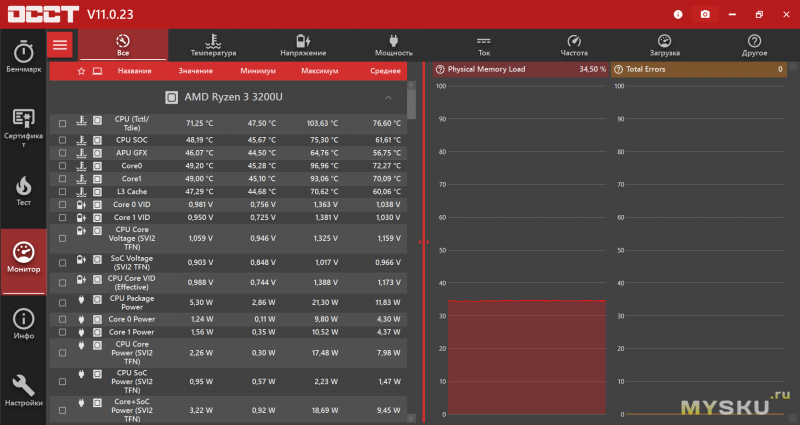Screen dimensions: 800x425
Task: Click the scroll down arrow of sensor list
Action: click(x=412, y=418)
